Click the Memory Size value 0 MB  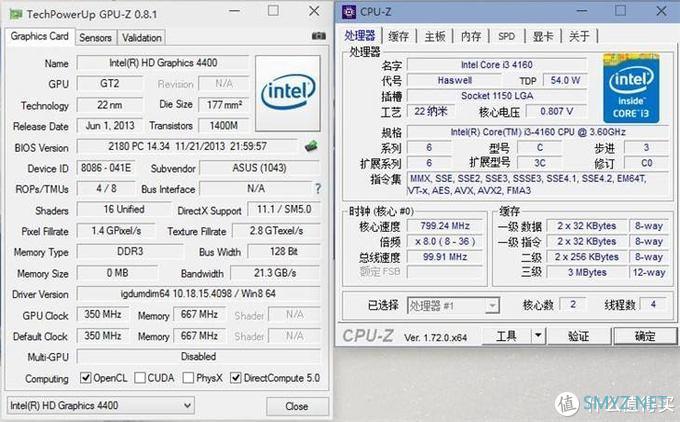[117, 273]
